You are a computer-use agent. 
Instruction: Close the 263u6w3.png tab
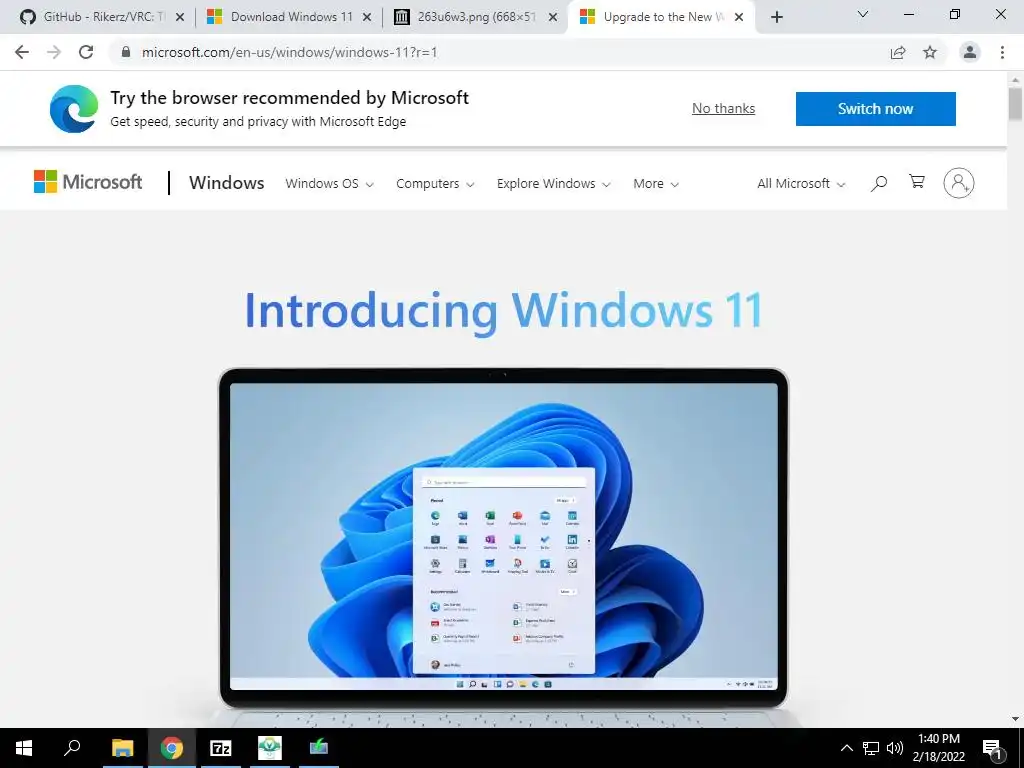[553, 17]
